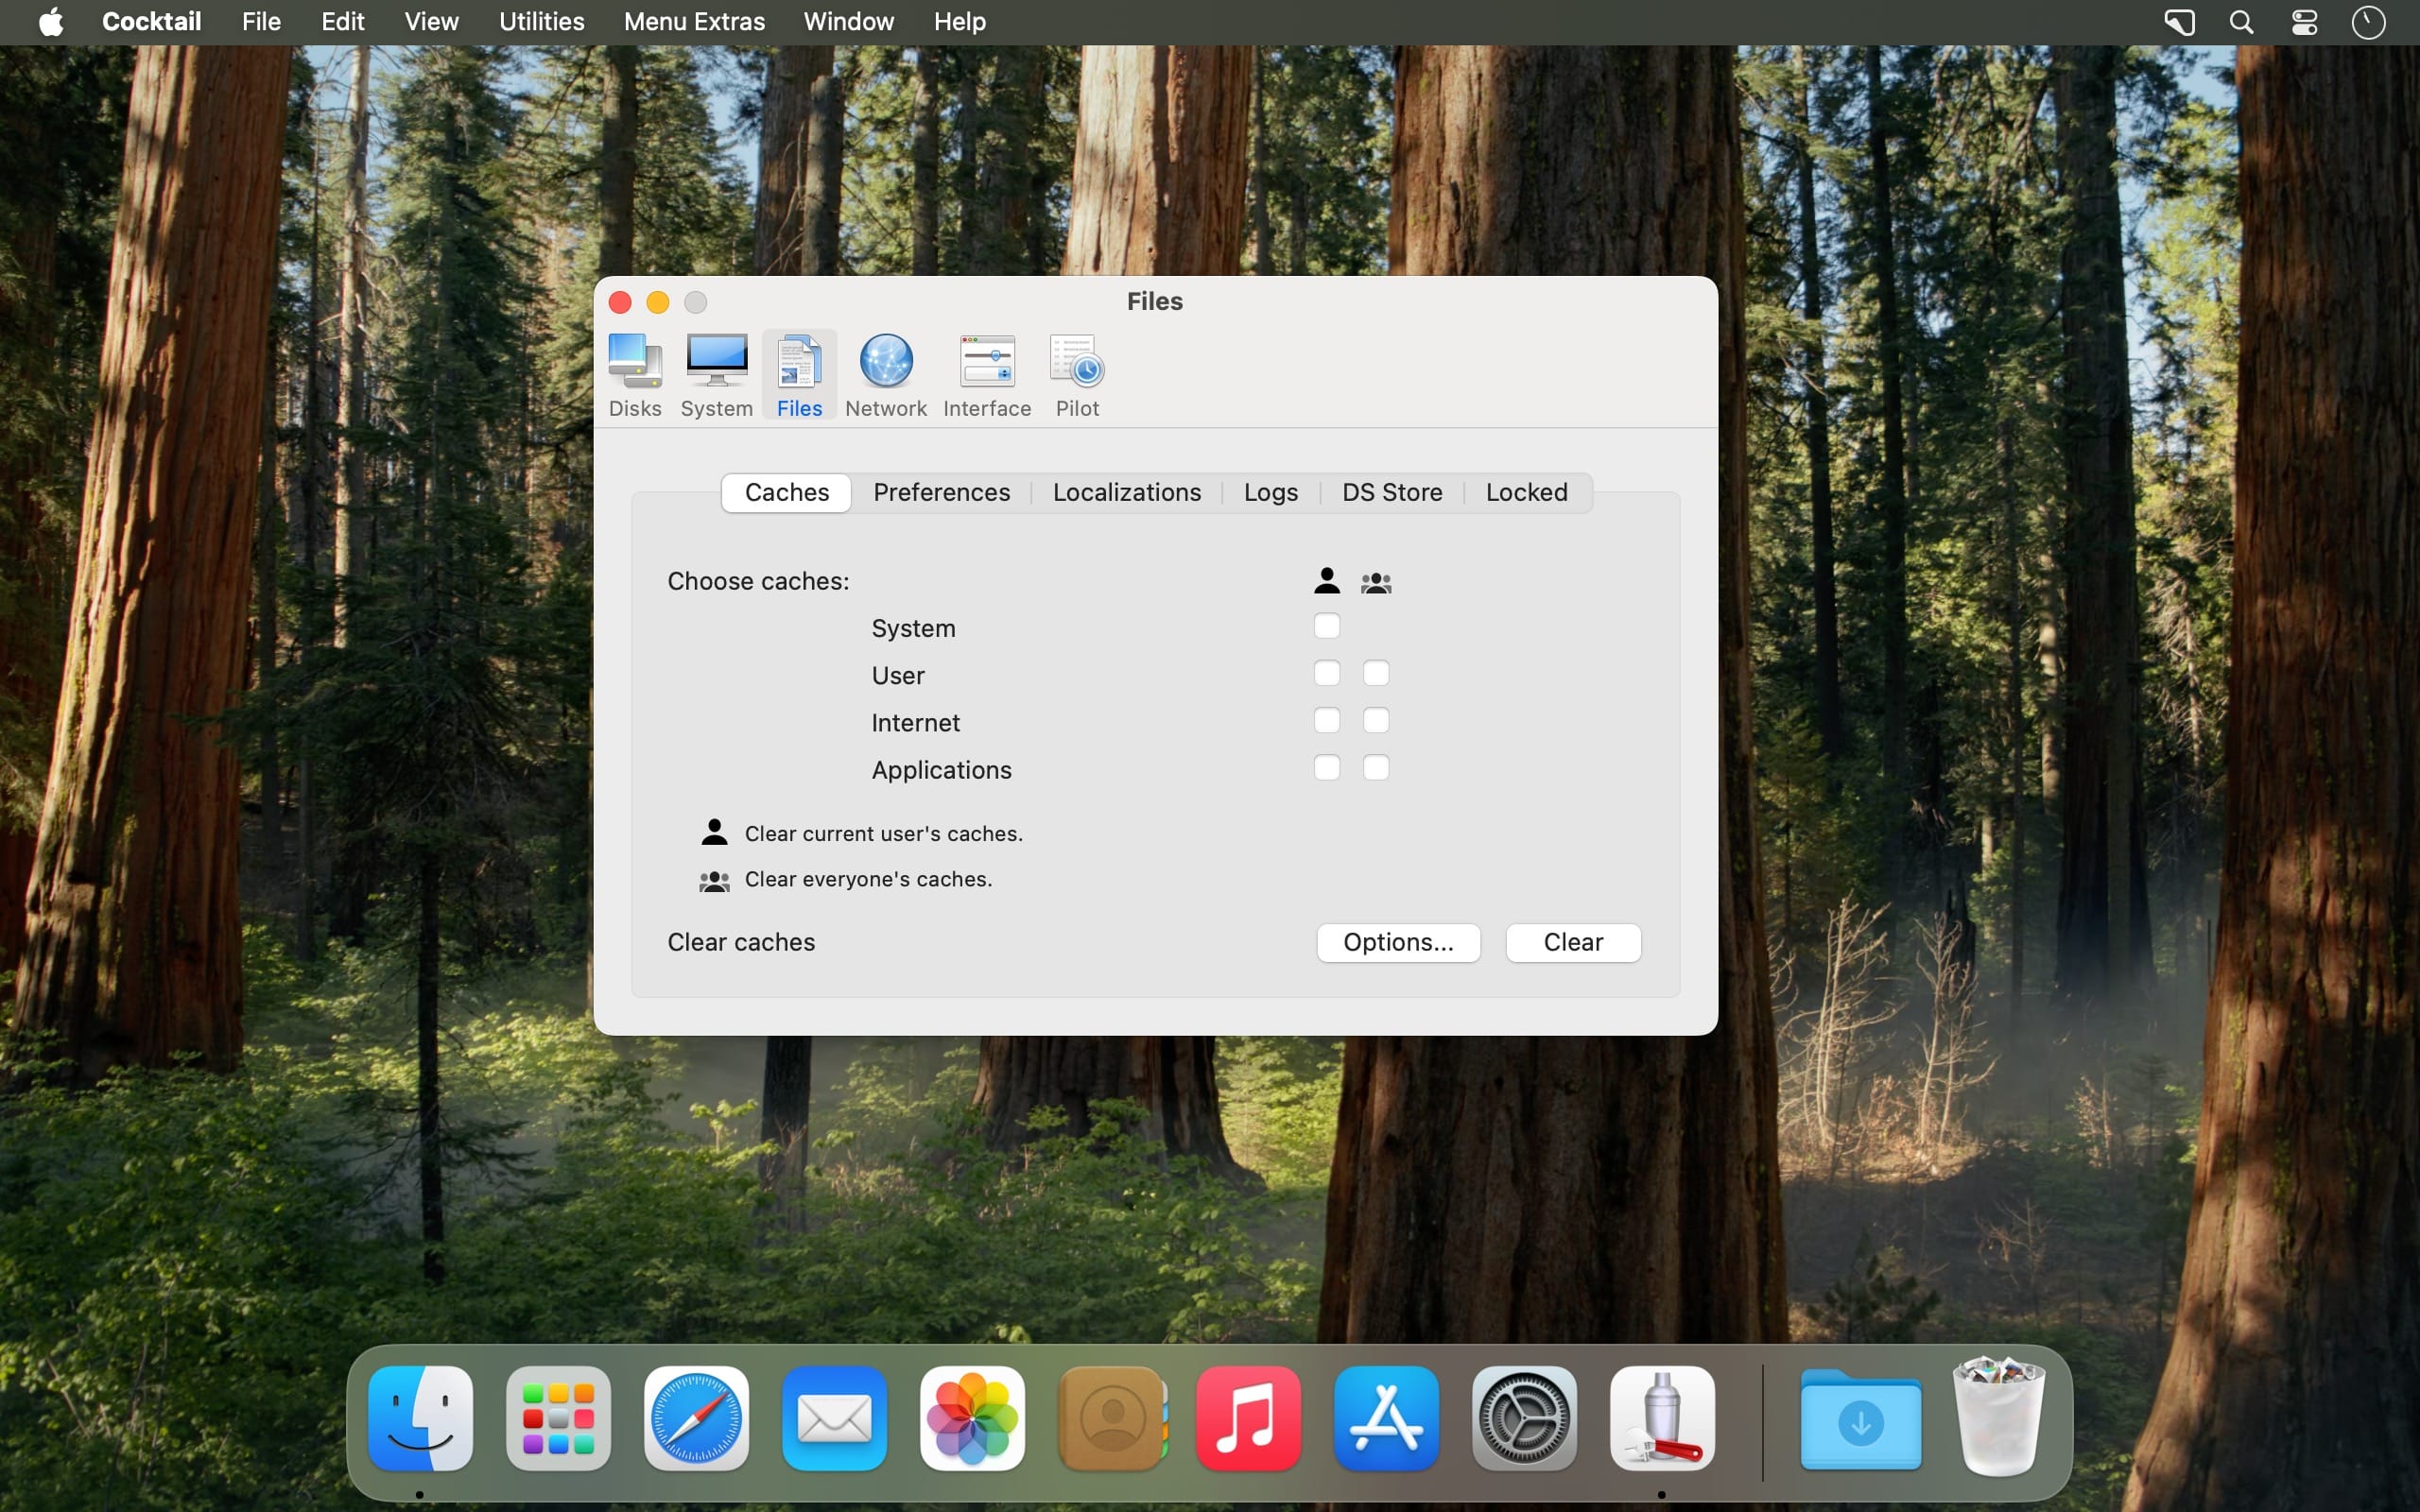This screenshot has width=2420, height=1512.
Task: Click the 'Internet' cache row label
Action: coord(915,722)
